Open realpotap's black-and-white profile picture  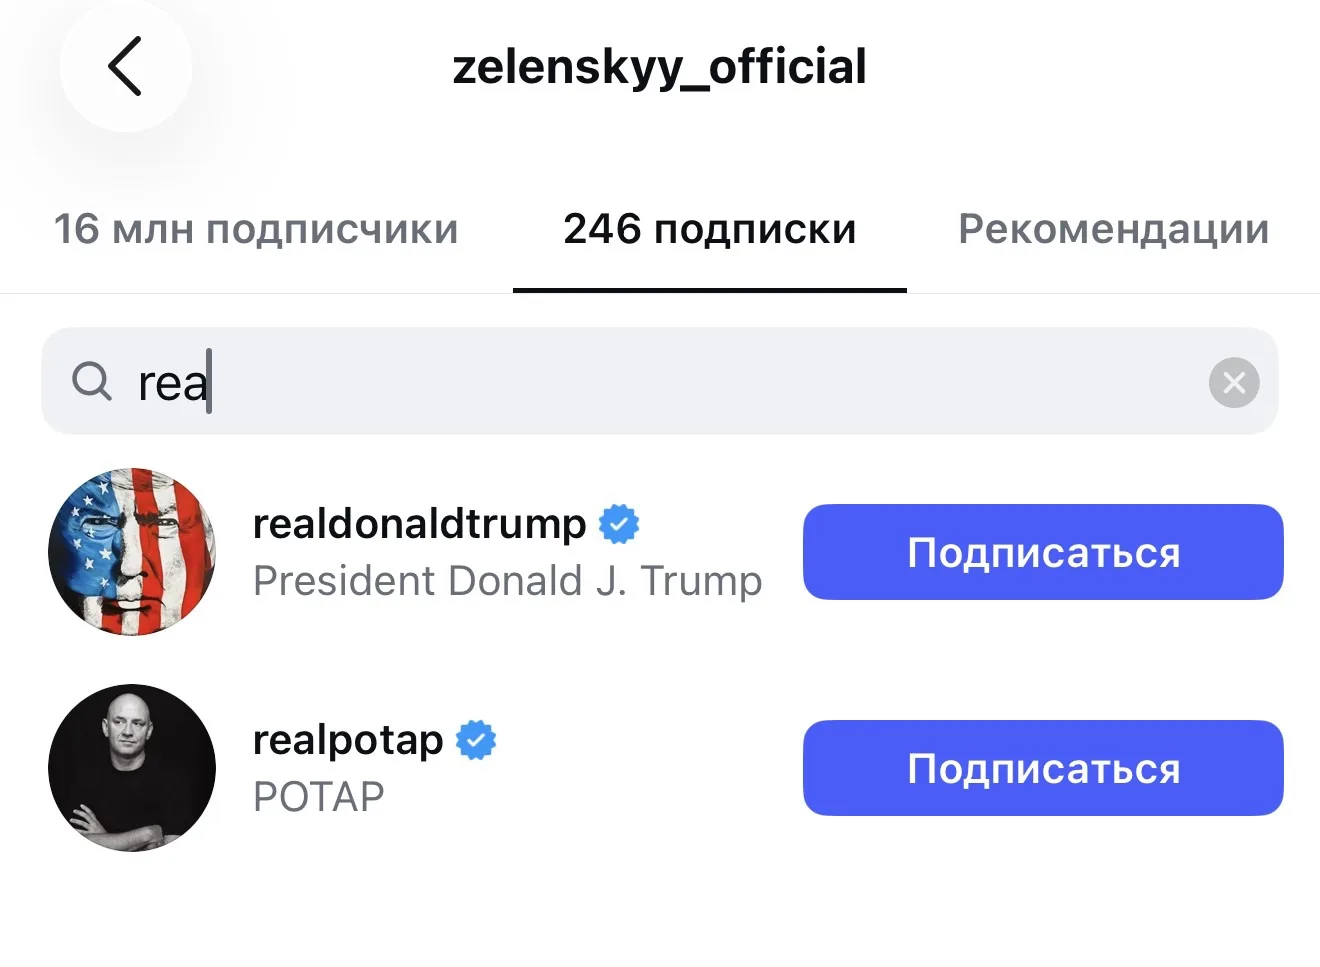click(132, 768)
